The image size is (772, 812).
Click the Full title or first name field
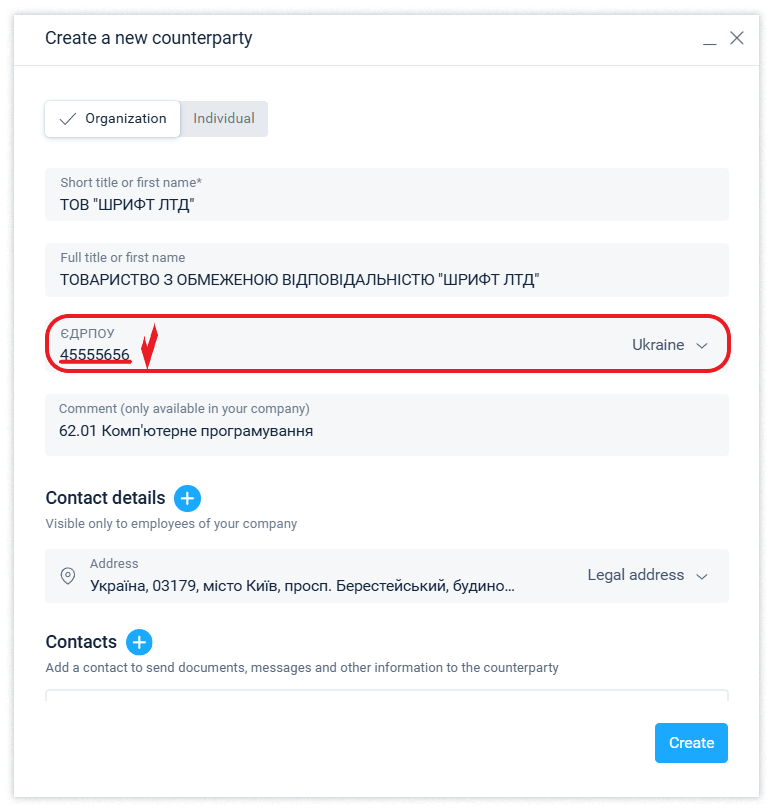click(386, 280)
